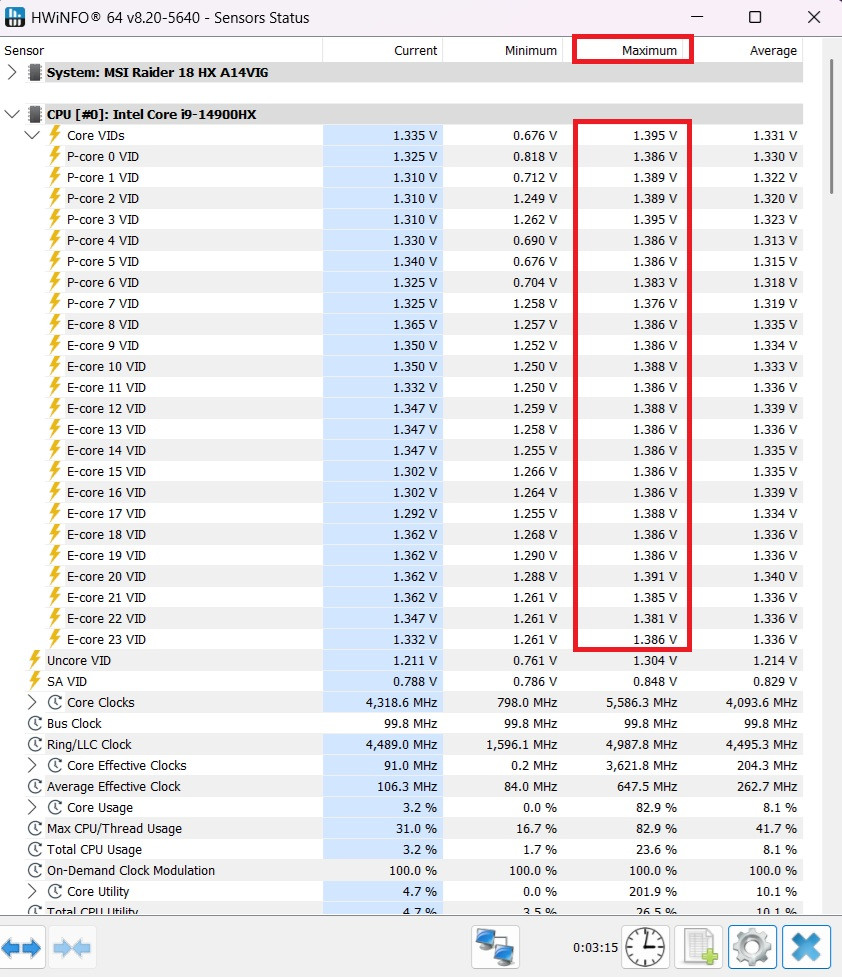The height and width of the screenshot is (977, 842).
Task: Click the 4,489.0 MHz current Ring/LLC value
Action: pyautogui.click(x=401, y=744)
